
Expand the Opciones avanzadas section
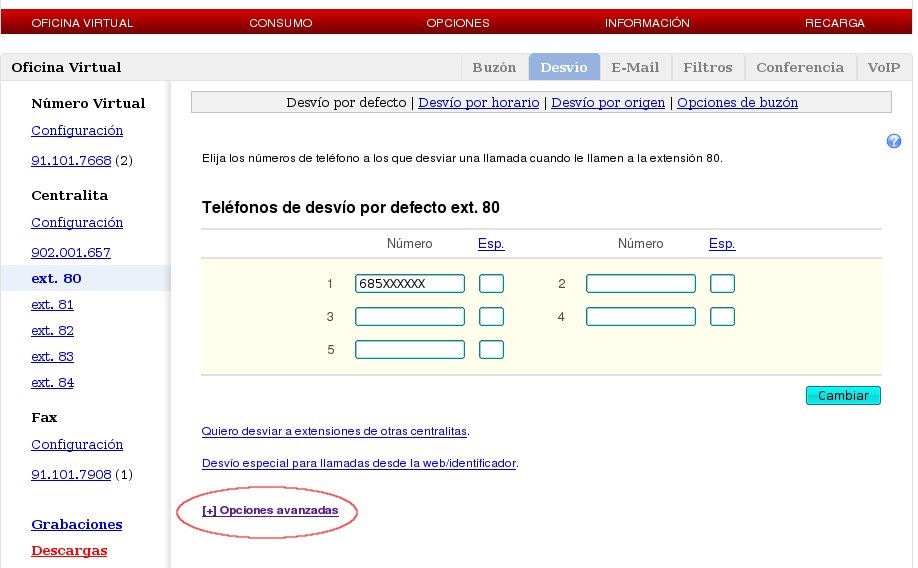(x=270, y=511)
